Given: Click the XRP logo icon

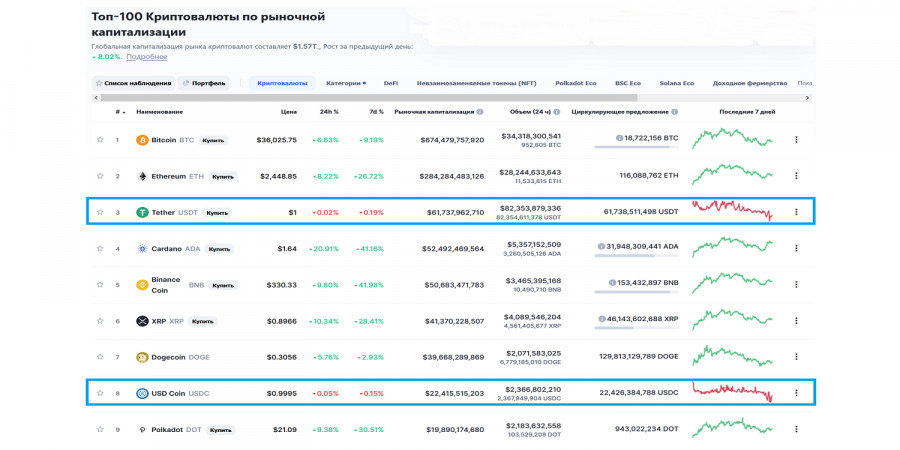Looking at the screenshot, I should coord(142,321).
